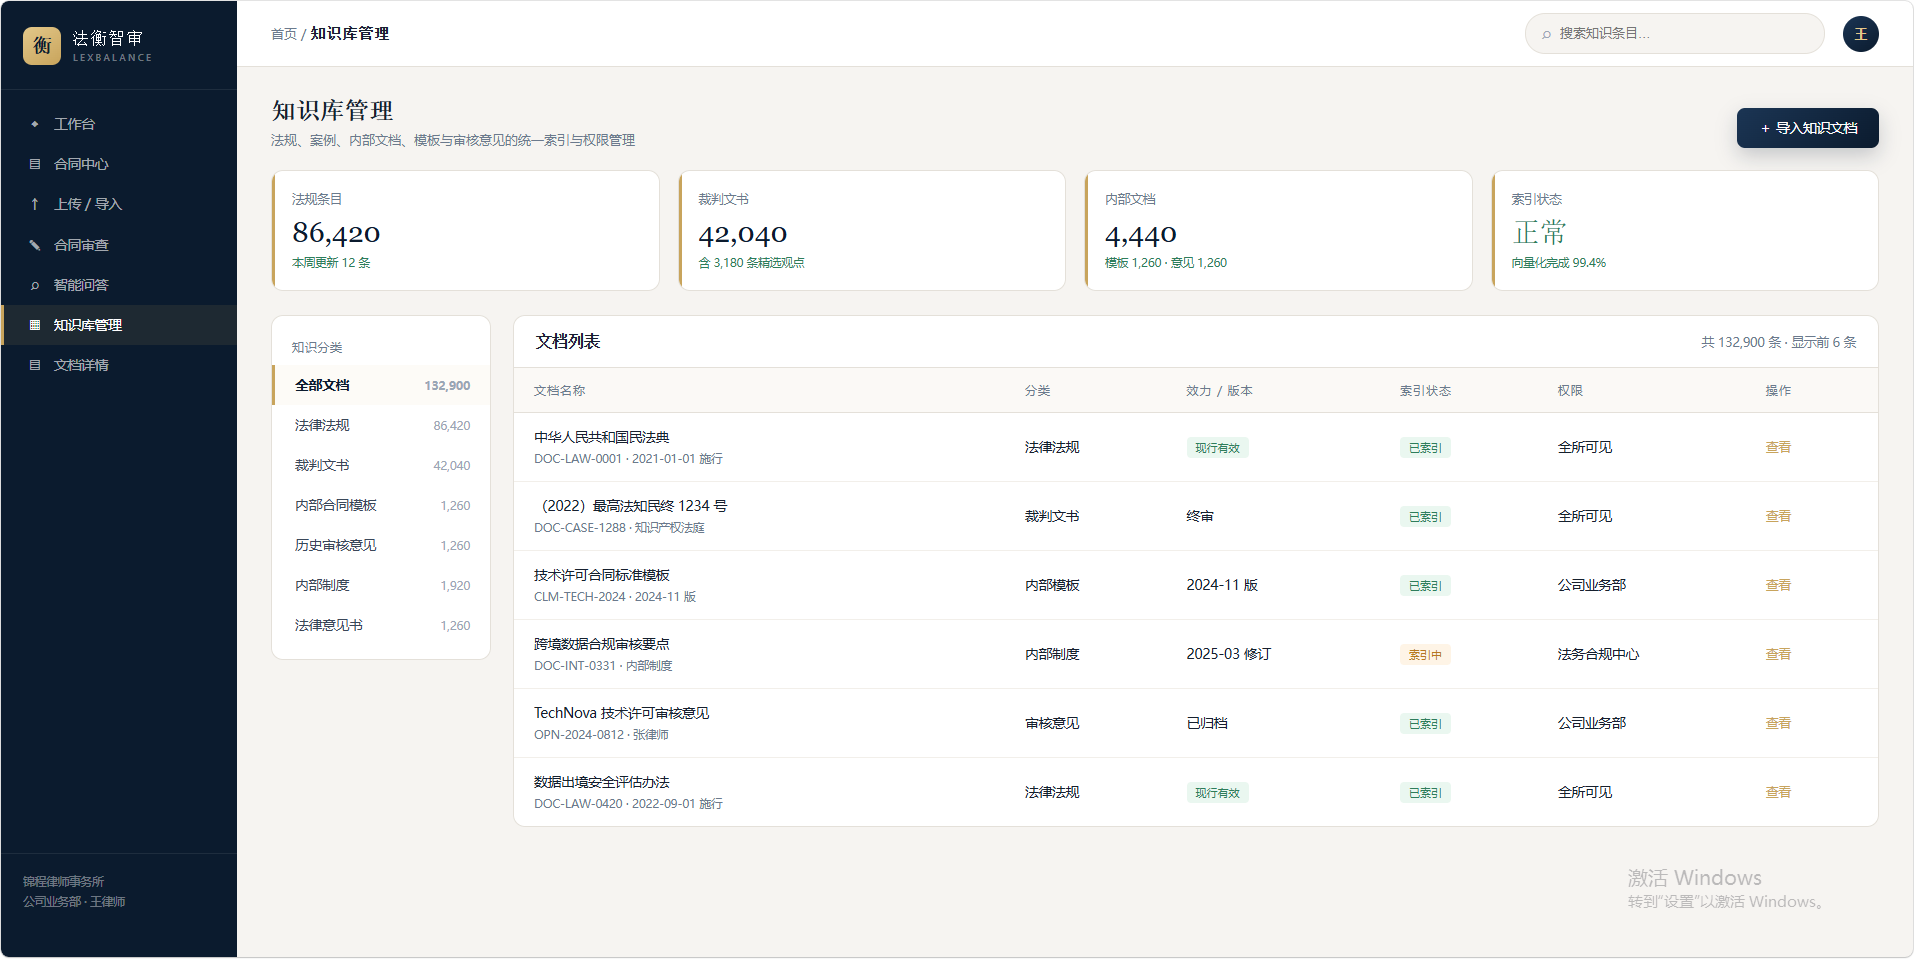Open the 工作台 sidebar item
Image resolution: width=1916 pixels, height=959 pixels.
click(119, 124)
